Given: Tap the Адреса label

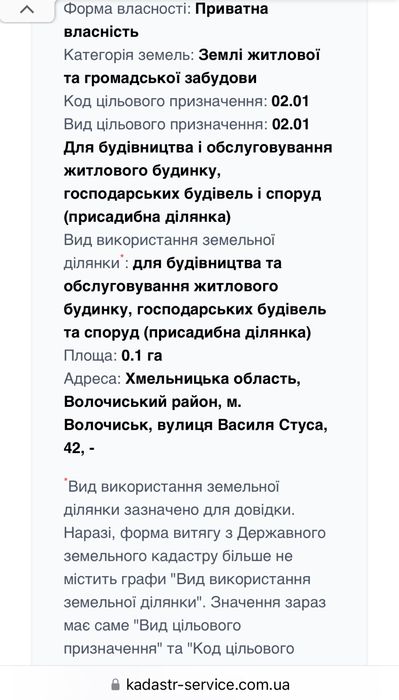Looking at the screenshot, I should pyautogui.click(x=92, y=379).
